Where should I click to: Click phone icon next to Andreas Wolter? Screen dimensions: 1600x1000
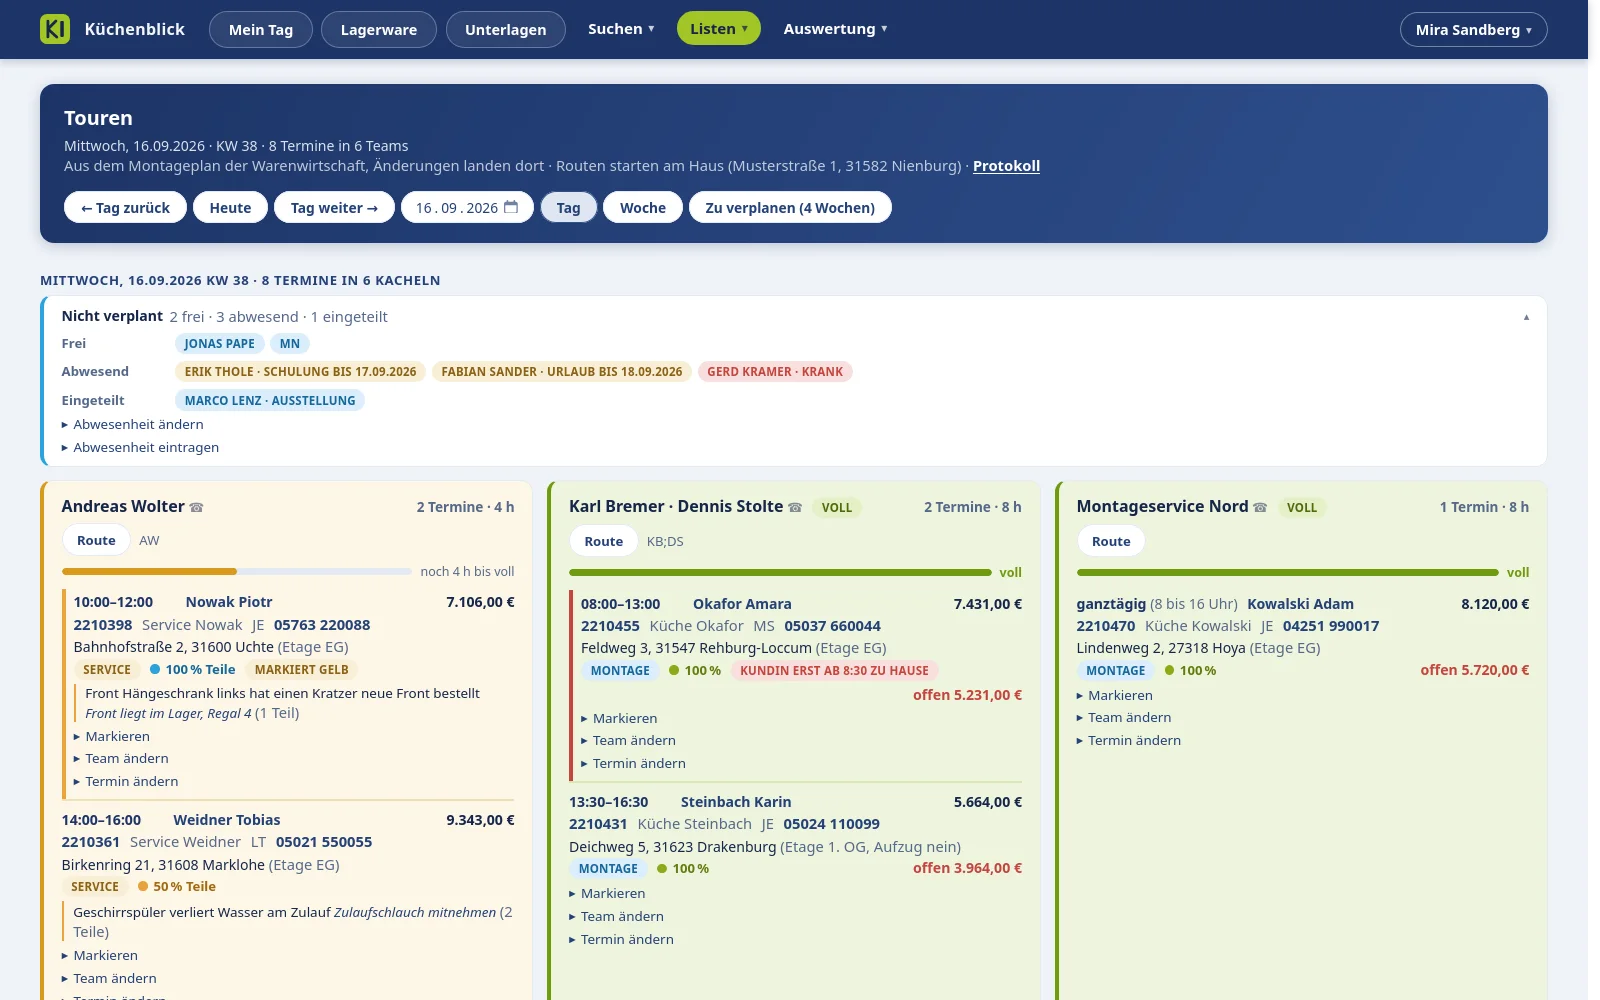click(196, 507)
